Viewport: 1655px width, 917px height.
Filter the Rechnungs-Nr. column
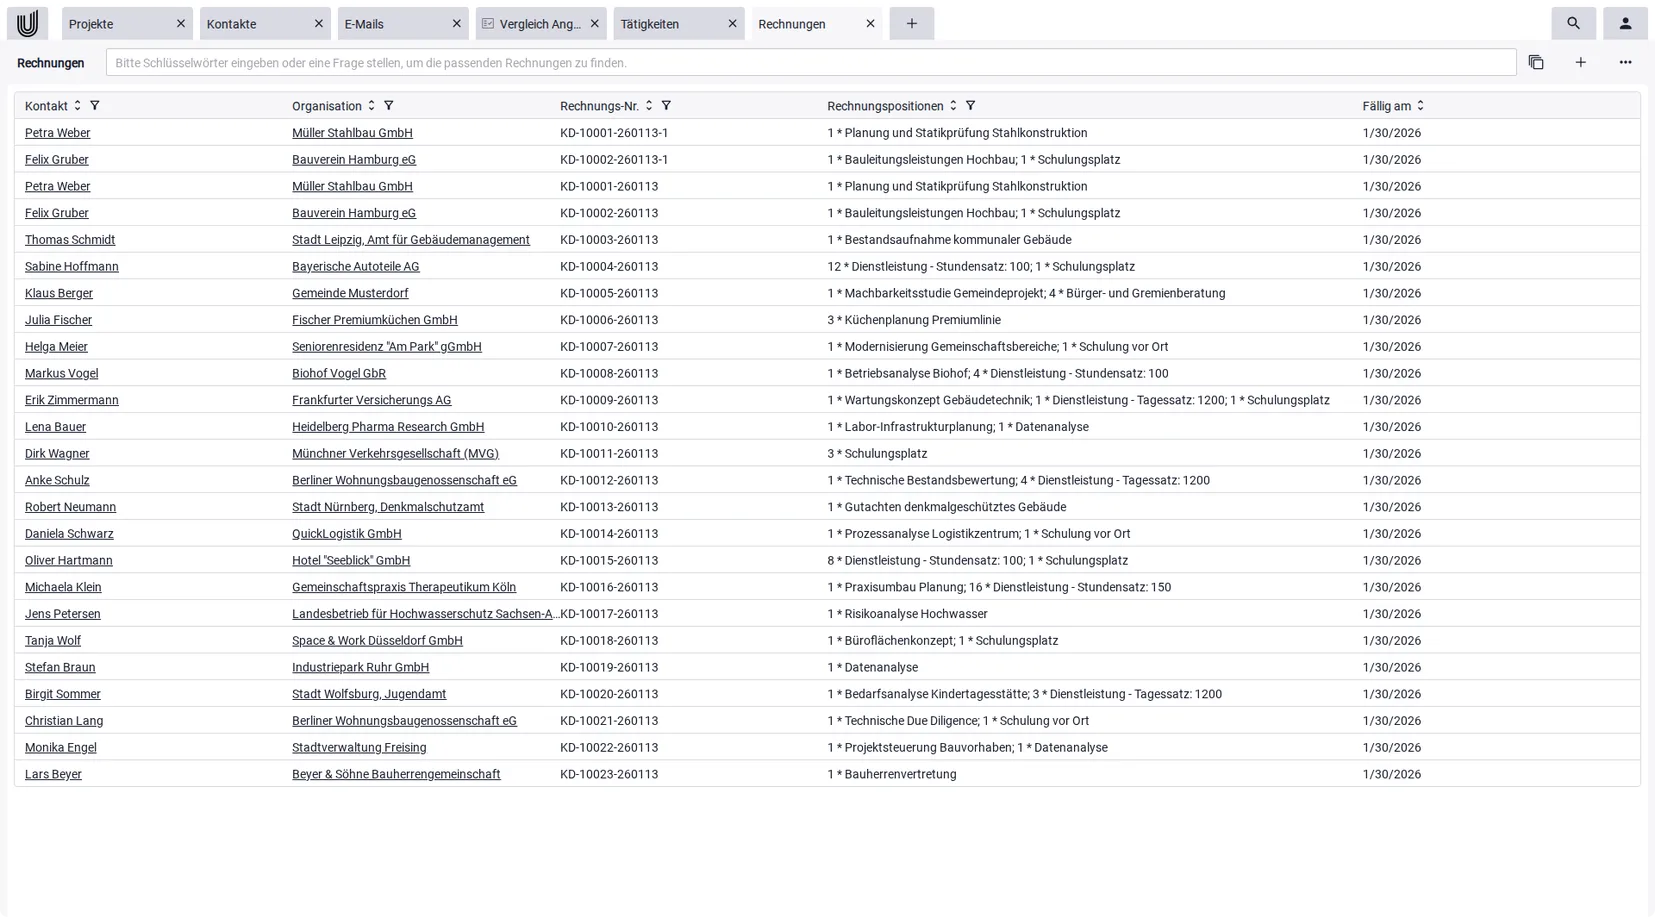(x=666, y=105)
